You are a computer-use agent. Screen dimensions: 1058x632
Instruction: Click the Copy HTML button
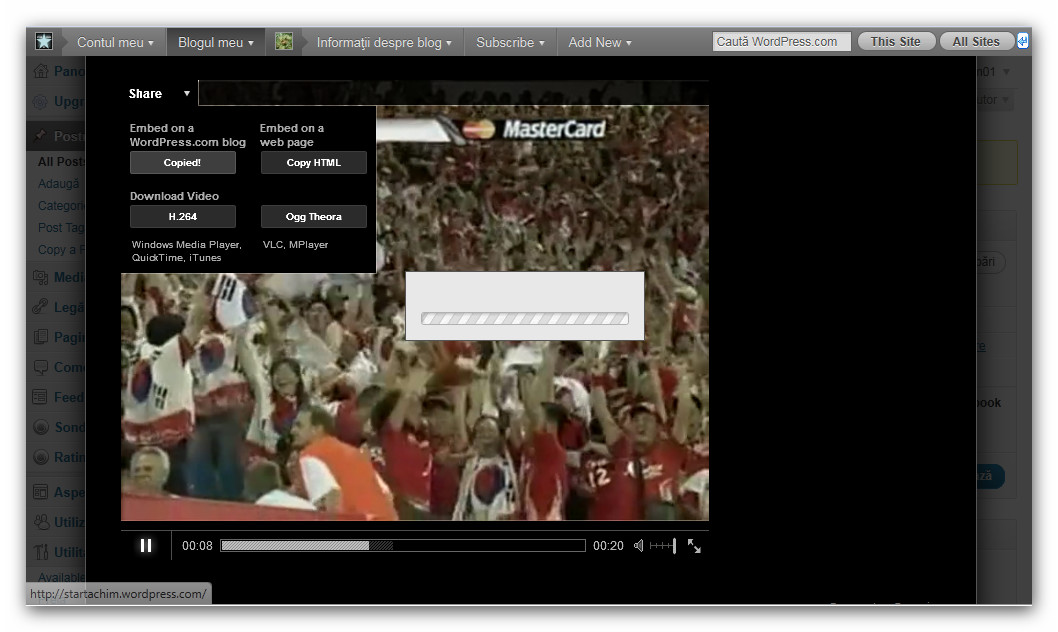point(313,163)
